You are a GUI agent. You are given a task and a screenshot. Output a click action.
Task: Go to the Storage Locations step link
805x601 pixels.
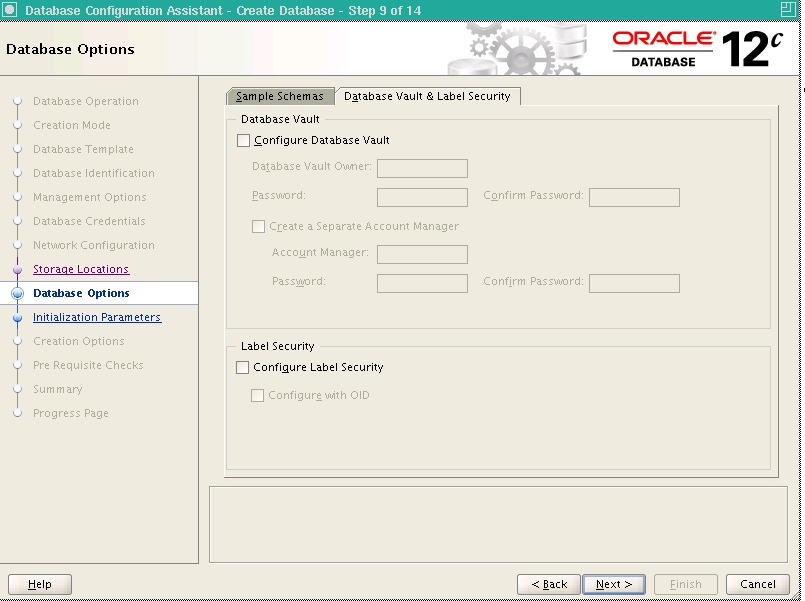(x=81, y=269)
